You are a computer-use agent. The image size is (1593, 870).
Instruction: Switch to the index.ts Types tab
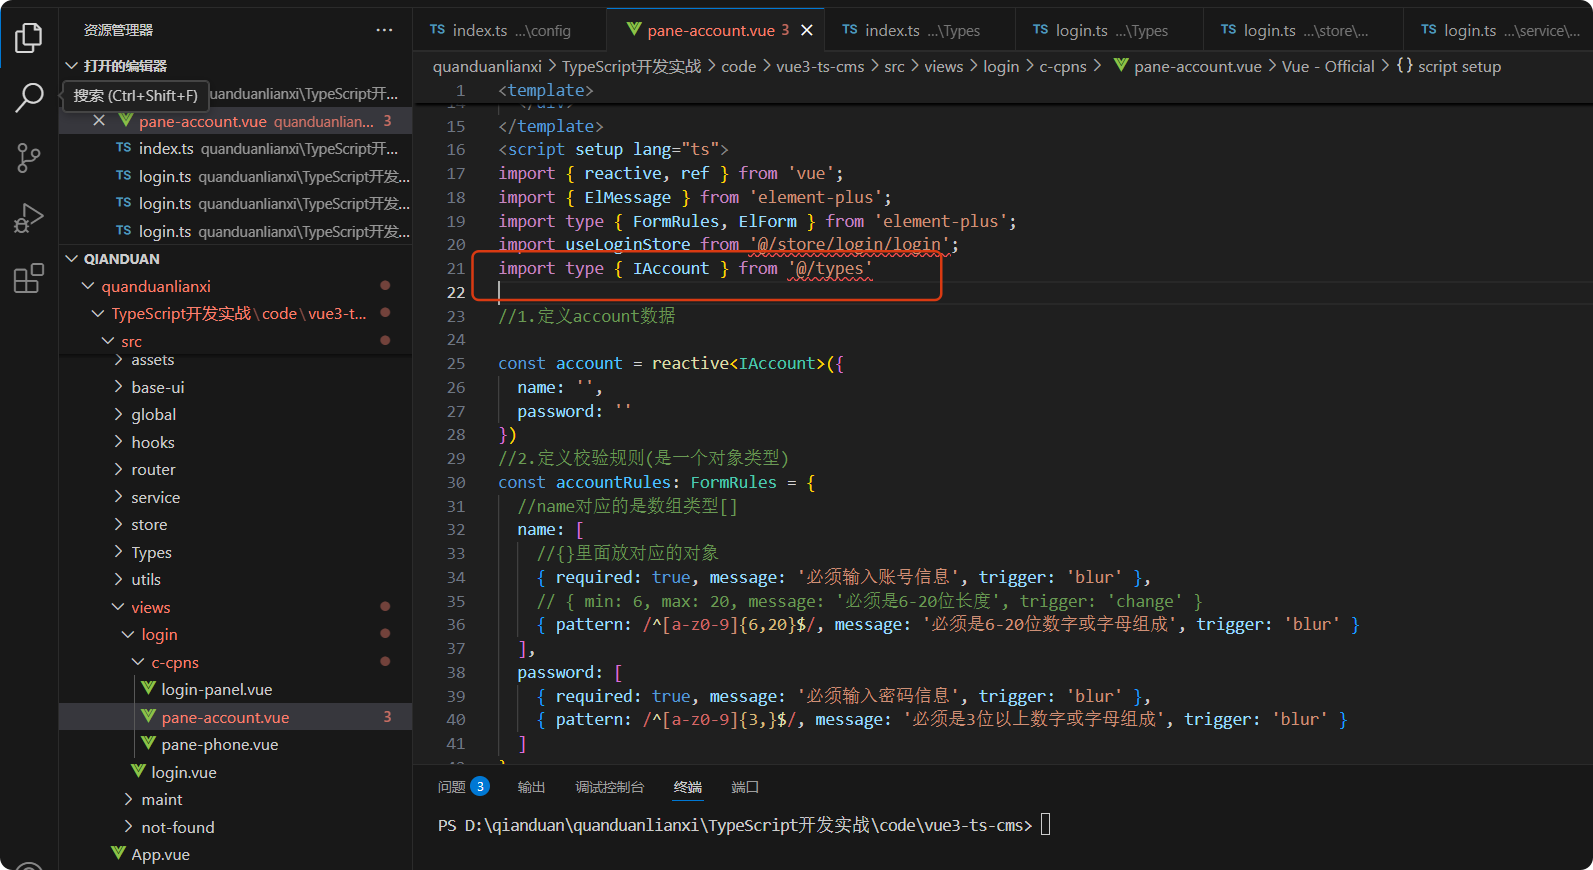pos(921,30)
